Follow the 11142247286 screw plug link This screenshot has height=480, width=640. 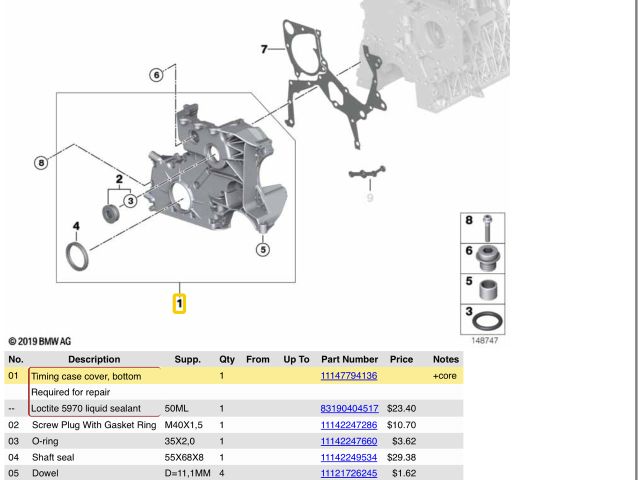click(x=348, y=425)
